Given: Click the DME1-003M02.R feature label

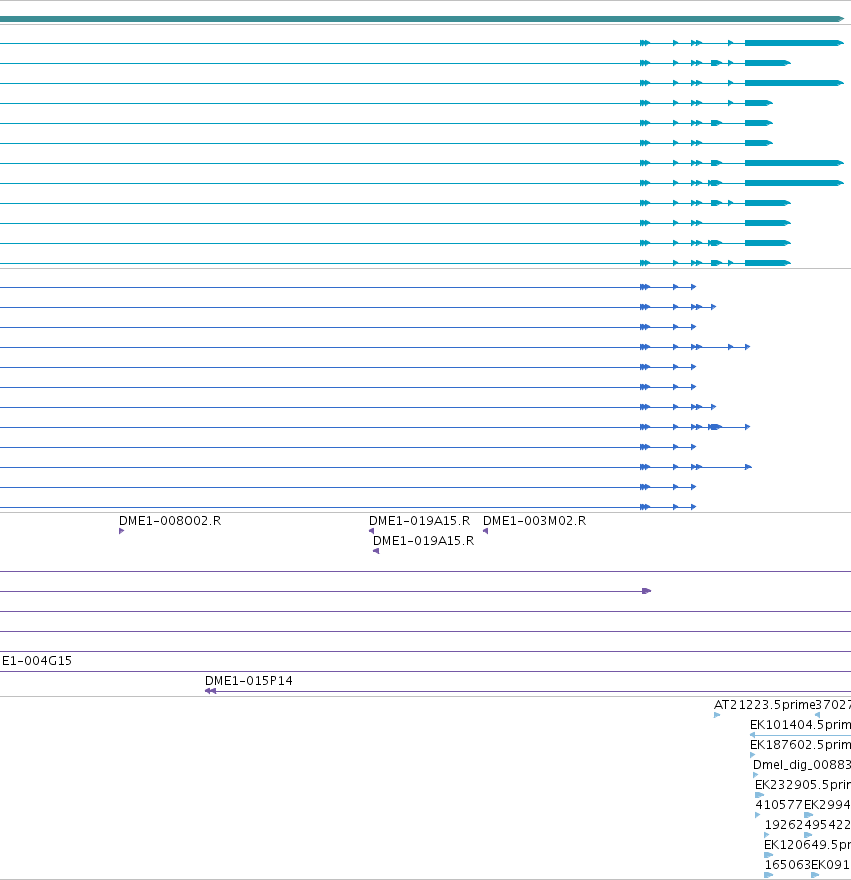Looking at the screenshot, I should click(534, 521).
